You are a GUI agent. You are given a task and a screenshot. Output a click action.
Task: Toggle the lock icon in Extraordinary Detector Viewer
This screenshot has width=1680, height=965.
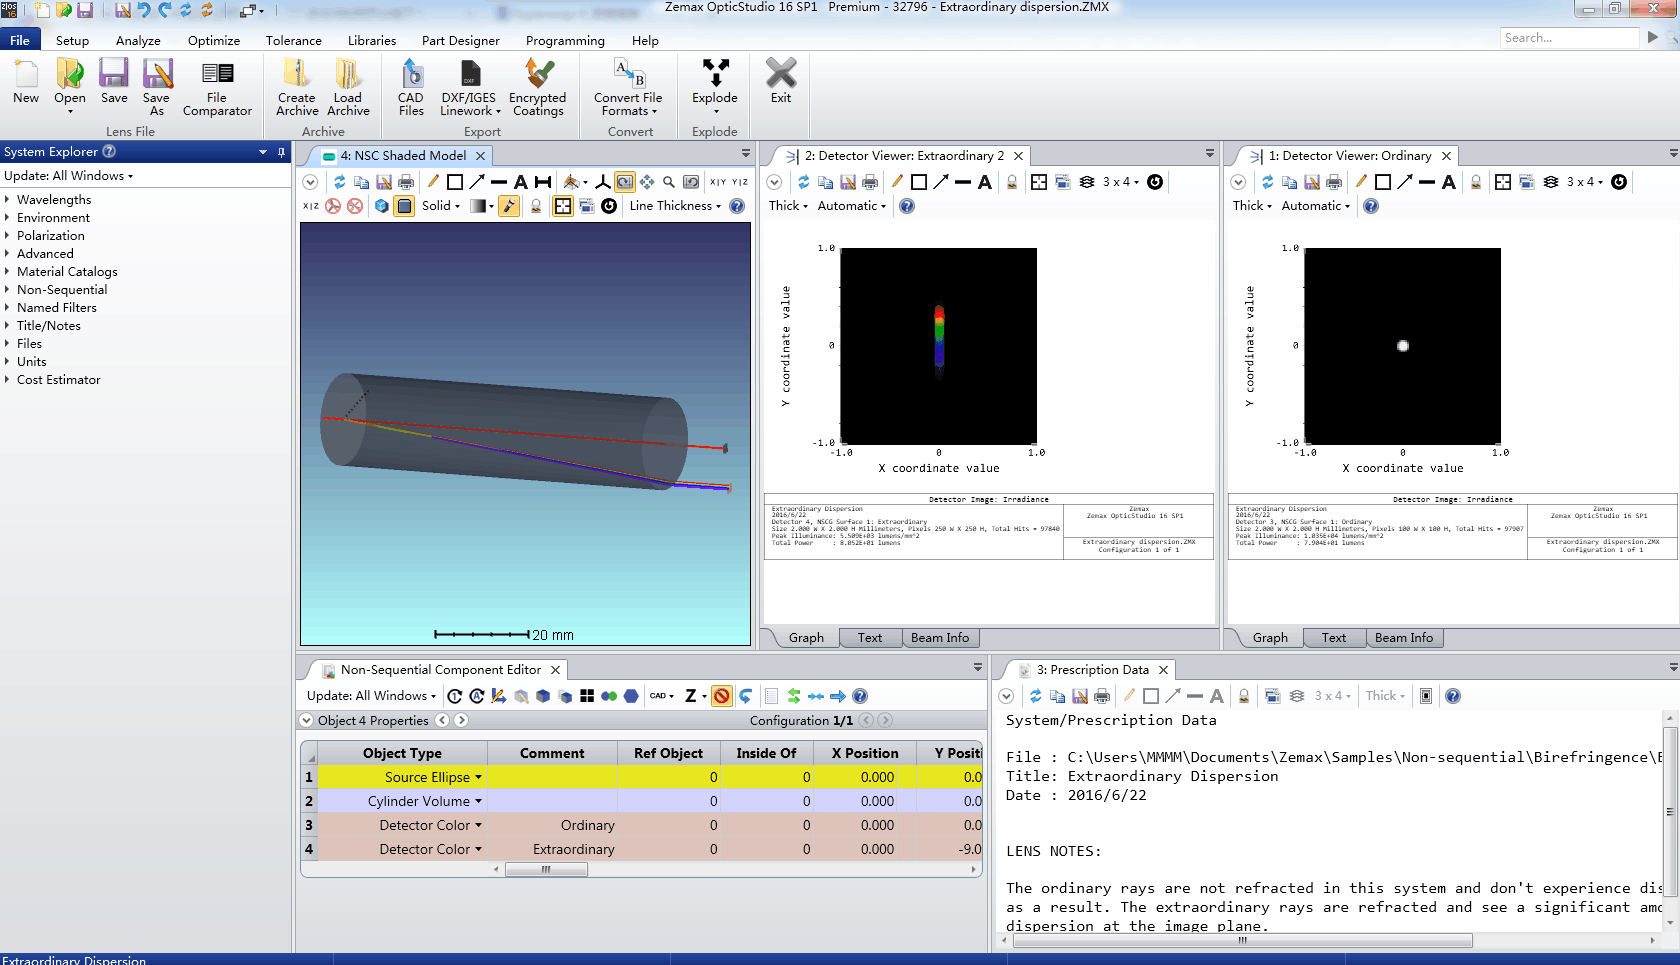(1012, 182)
